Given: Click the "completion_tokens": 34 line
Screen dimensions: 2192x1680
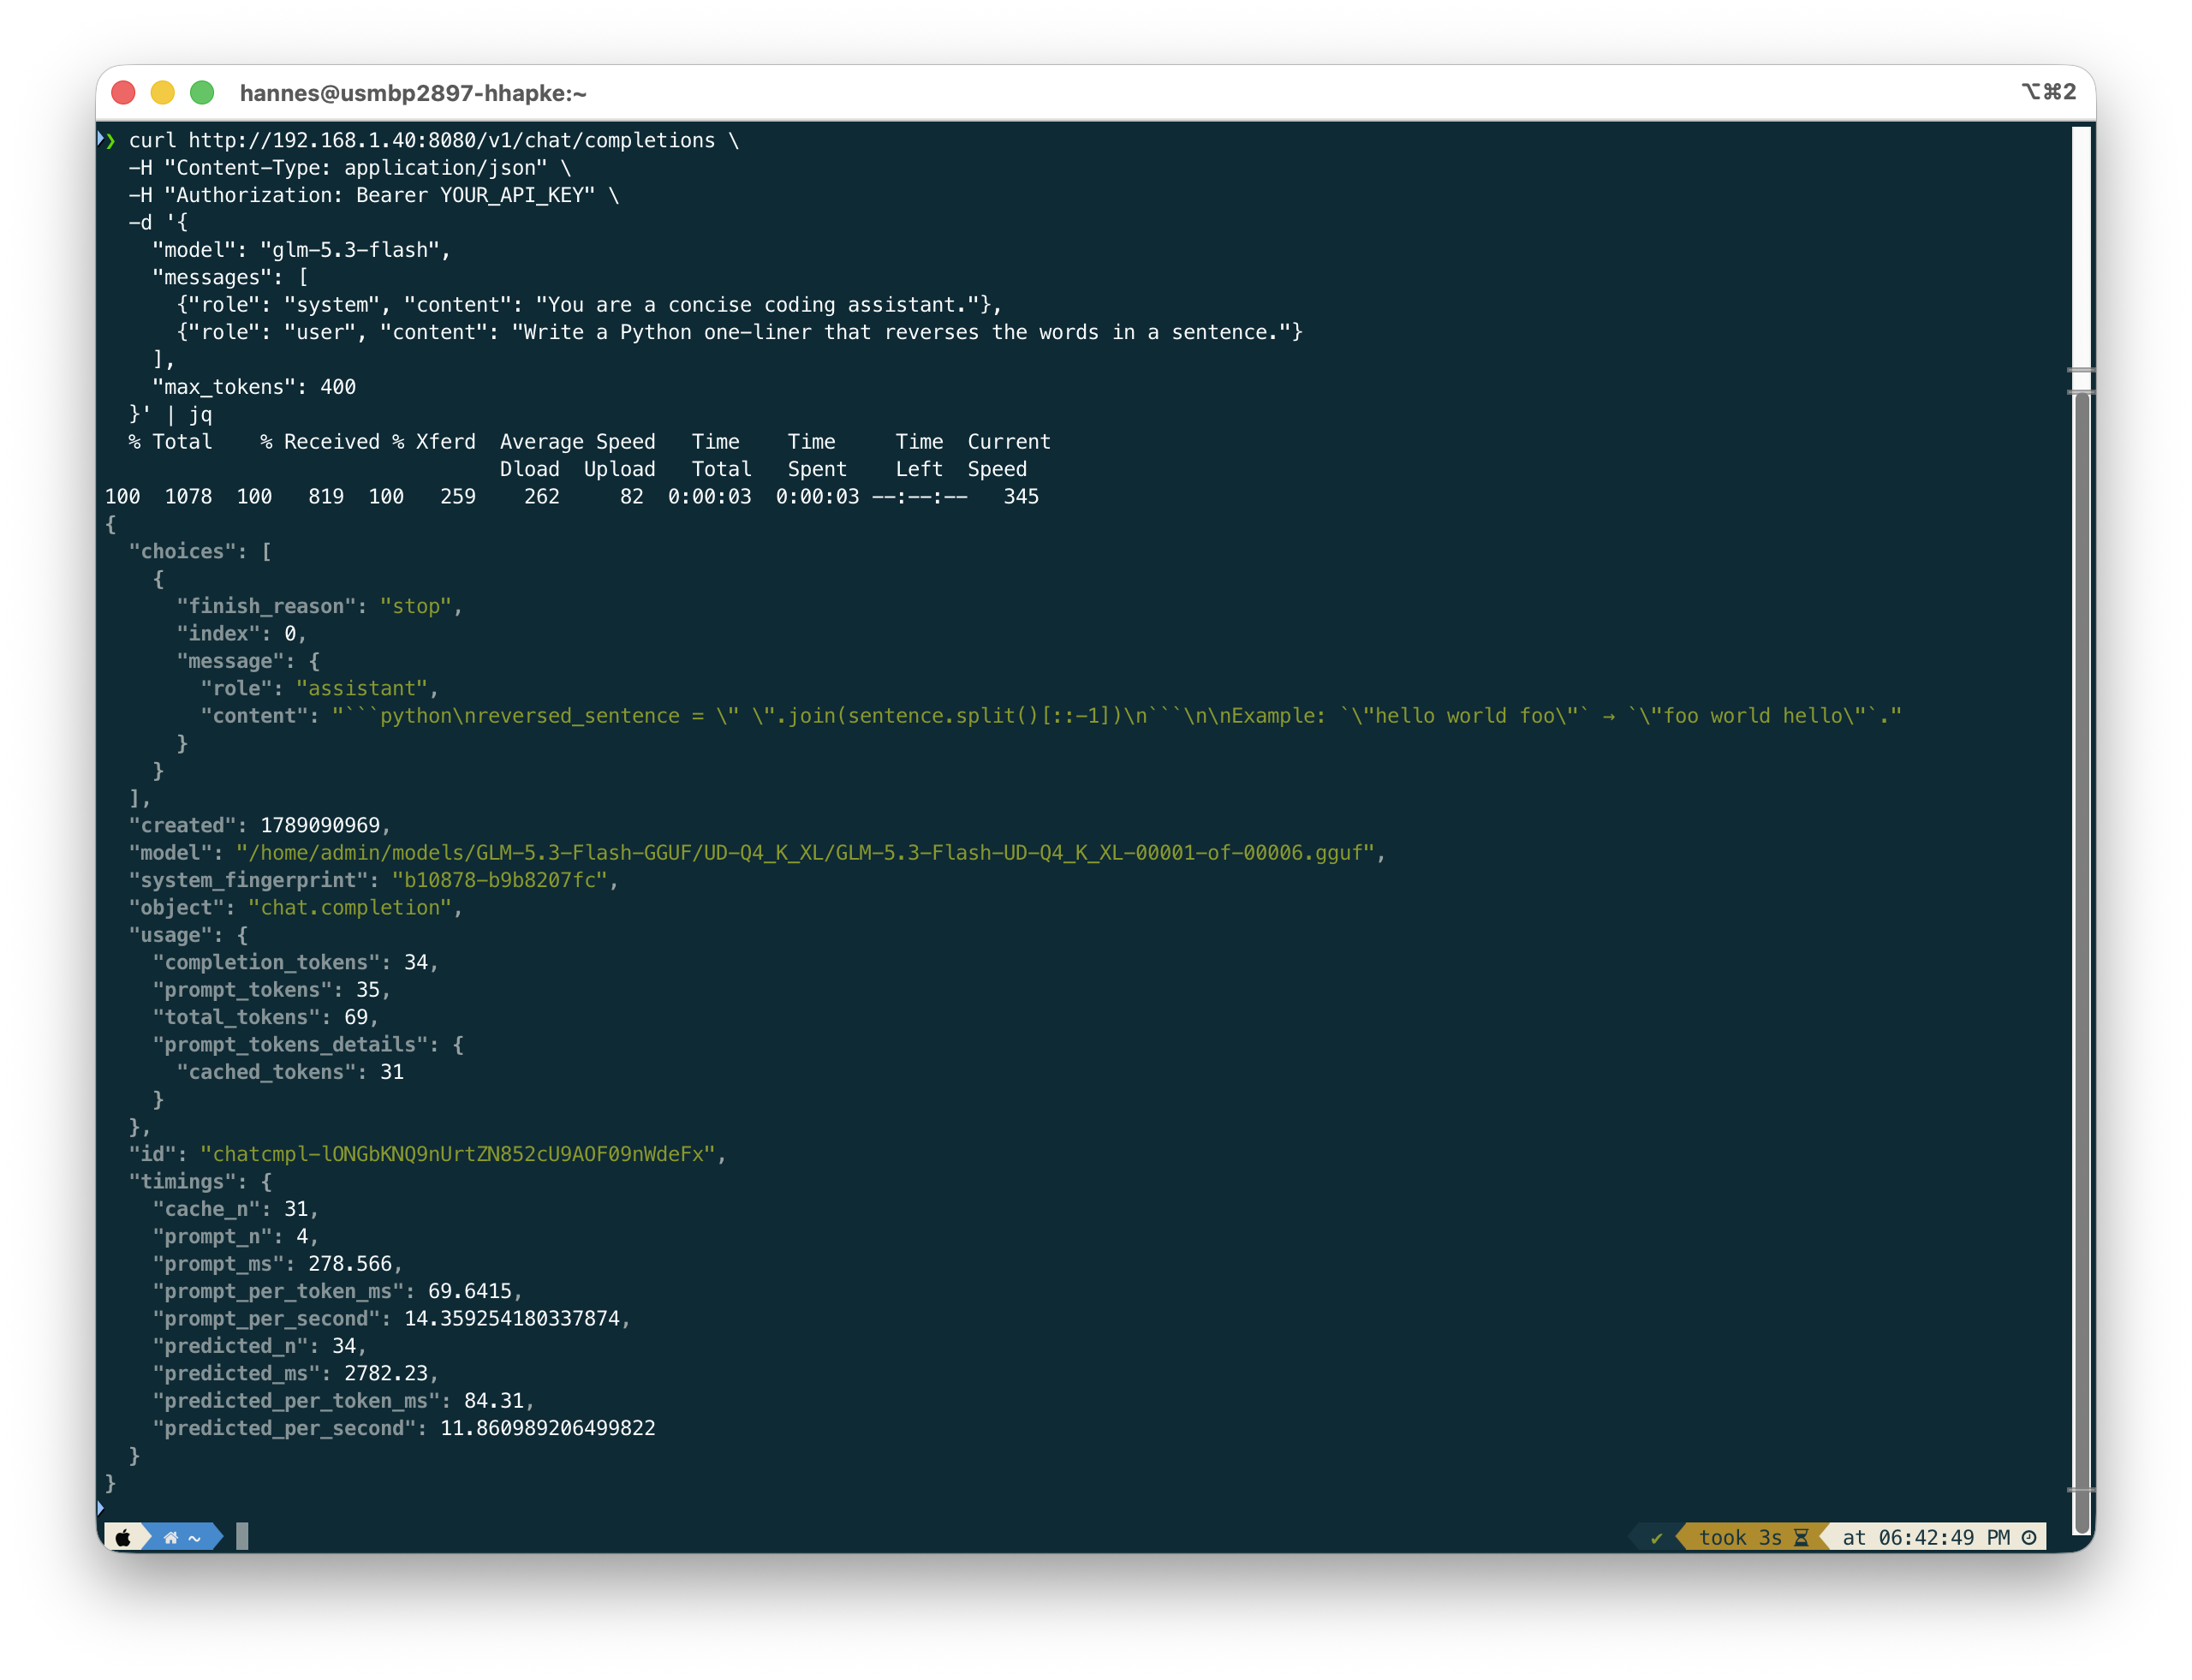Looking at the screenshot, I should pyautogui.click(x=295, y=962).
